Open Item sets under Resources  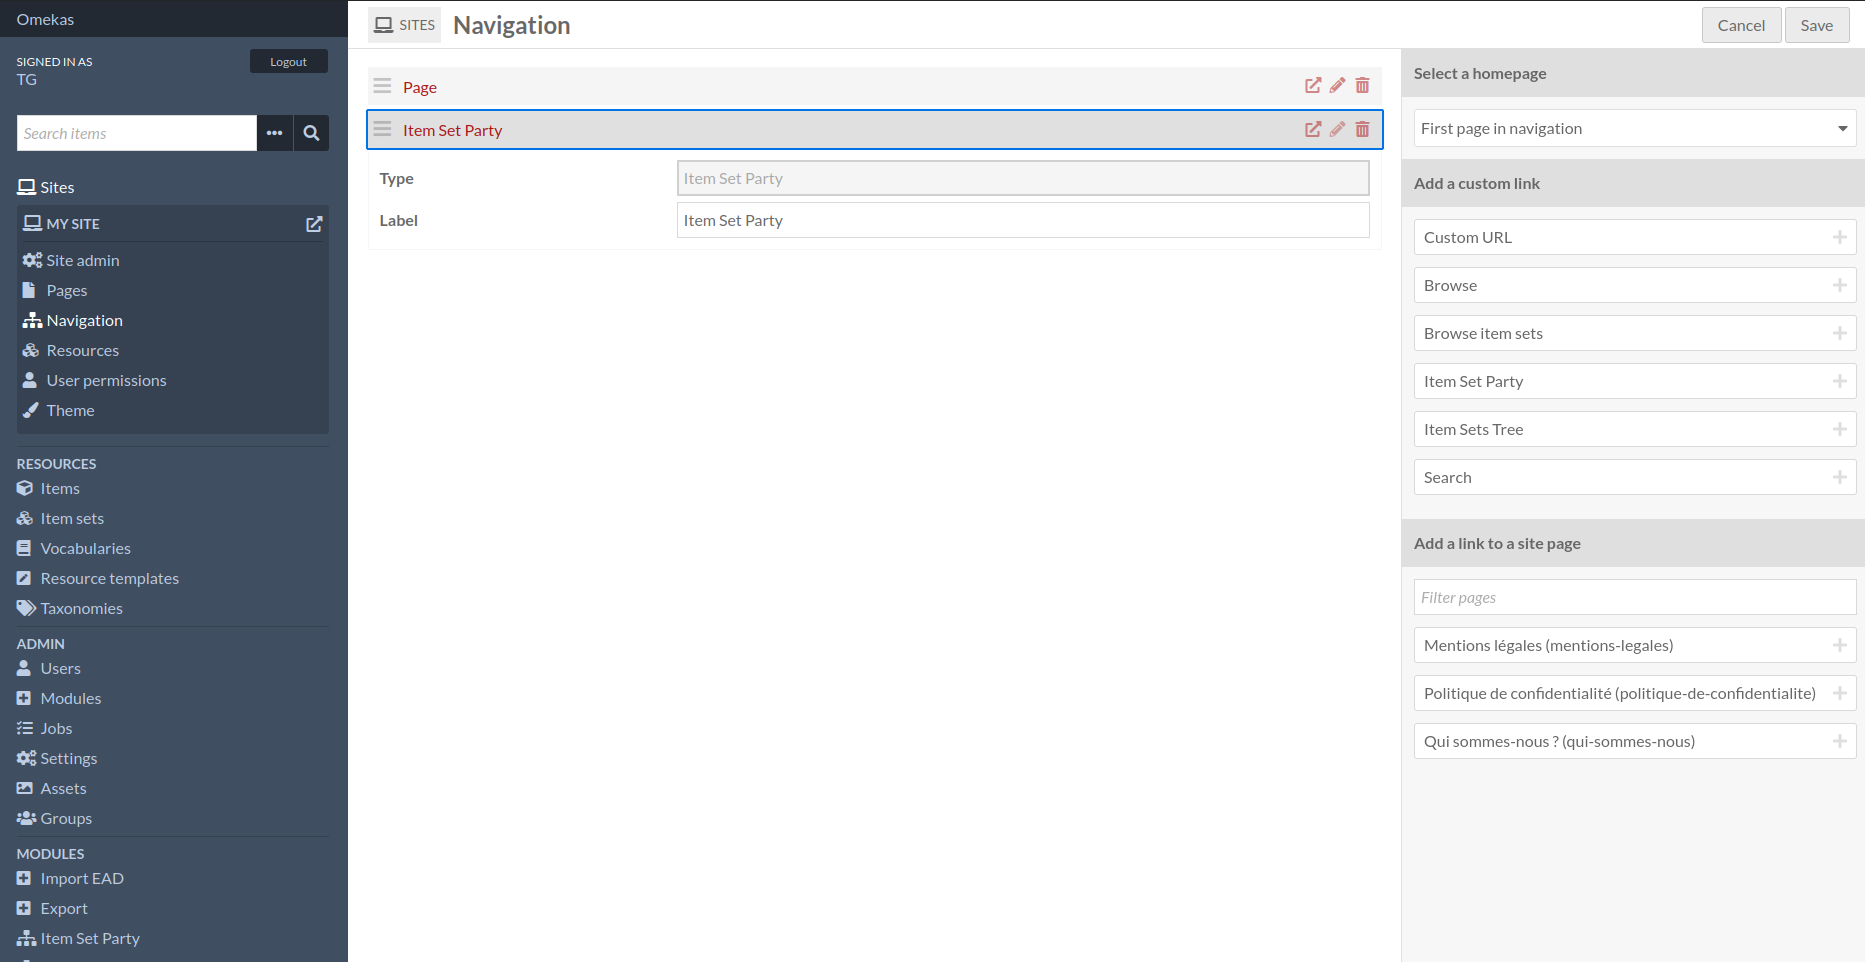61,518
